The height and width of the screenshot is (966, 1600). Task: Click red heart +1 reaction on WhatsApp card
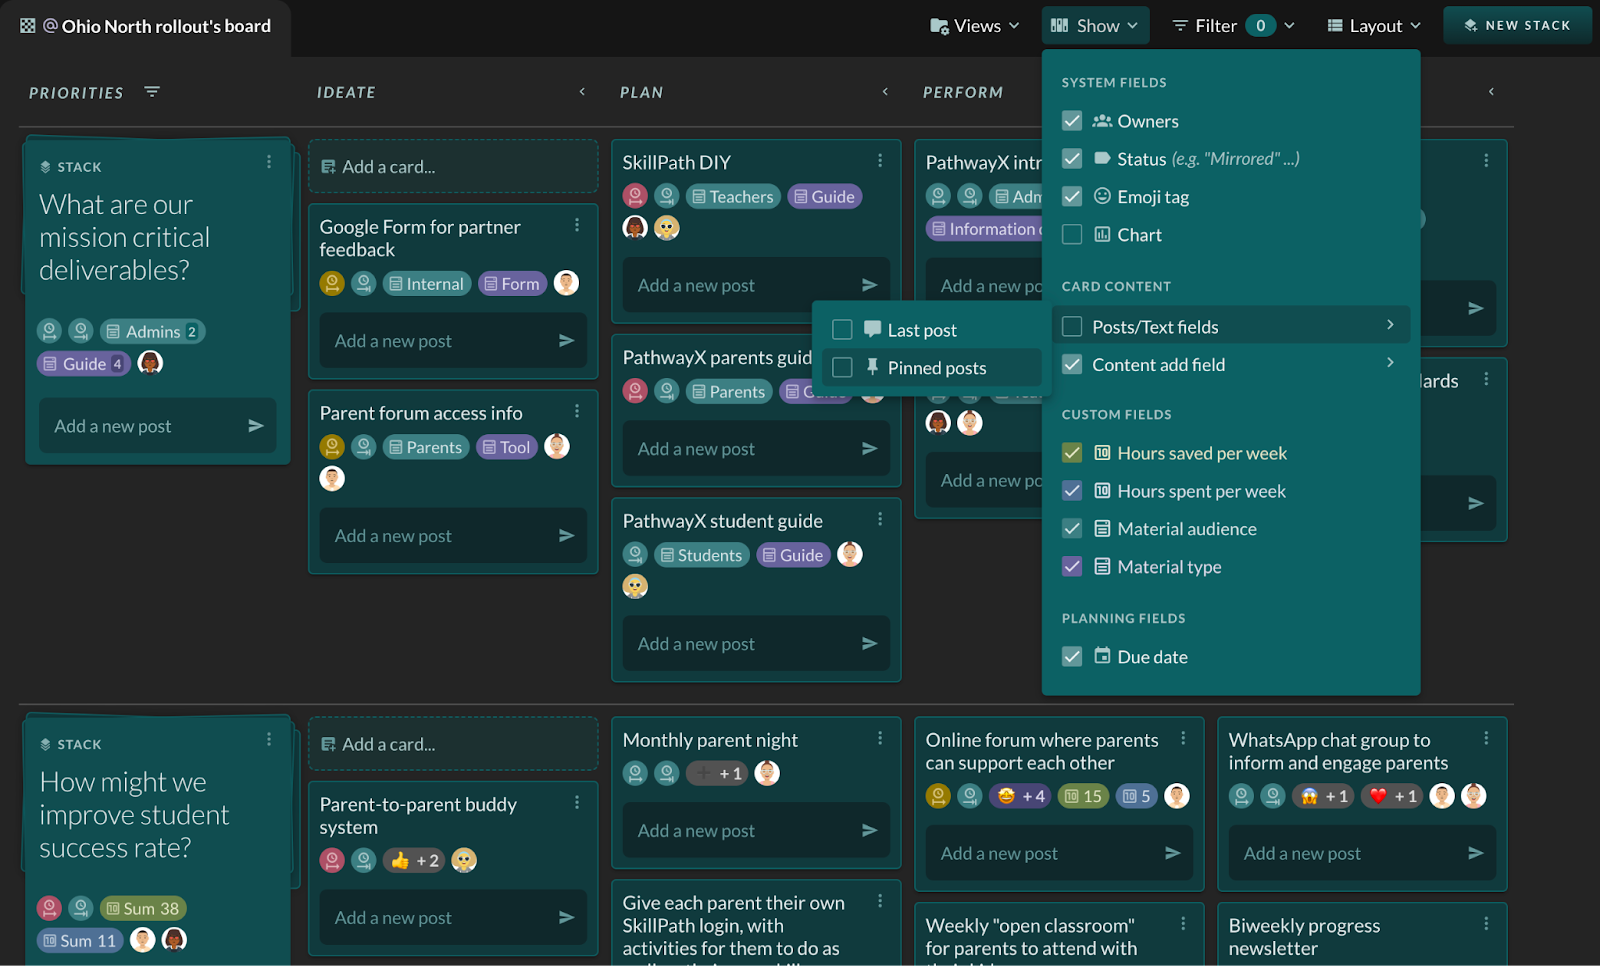tap(1392, 796)
